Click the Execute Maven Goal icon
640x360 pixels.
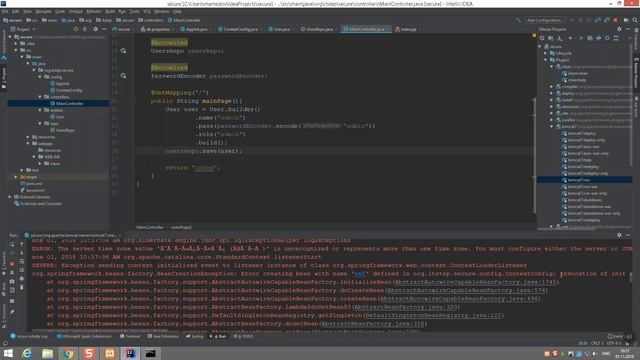pos(590,38)
